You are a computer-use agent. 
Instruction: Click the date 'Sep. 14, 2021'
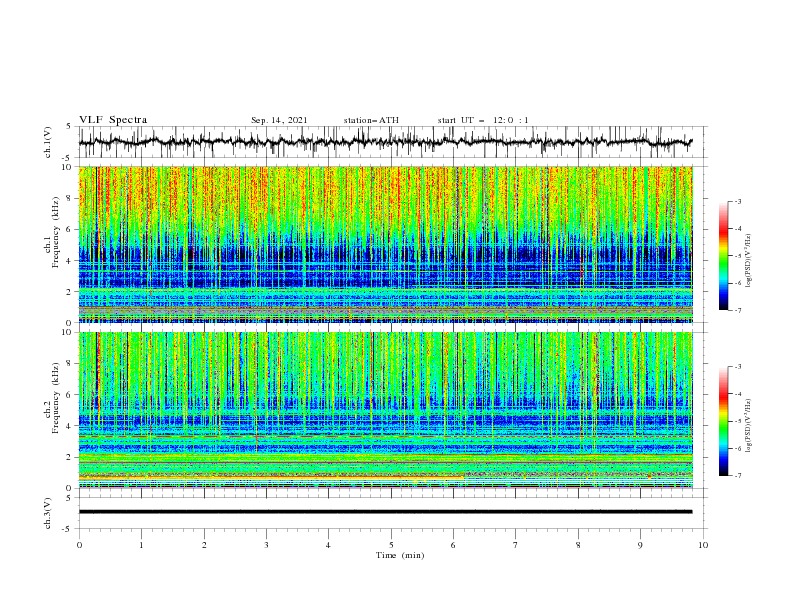click(x=279, y=120)
